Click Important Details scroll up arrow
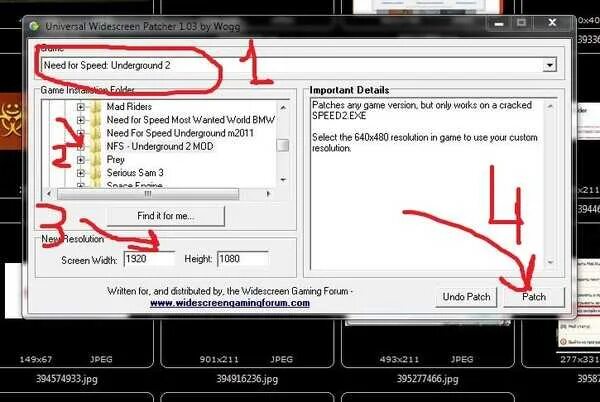This screenshot has height=402, width=600. (550, 106)
